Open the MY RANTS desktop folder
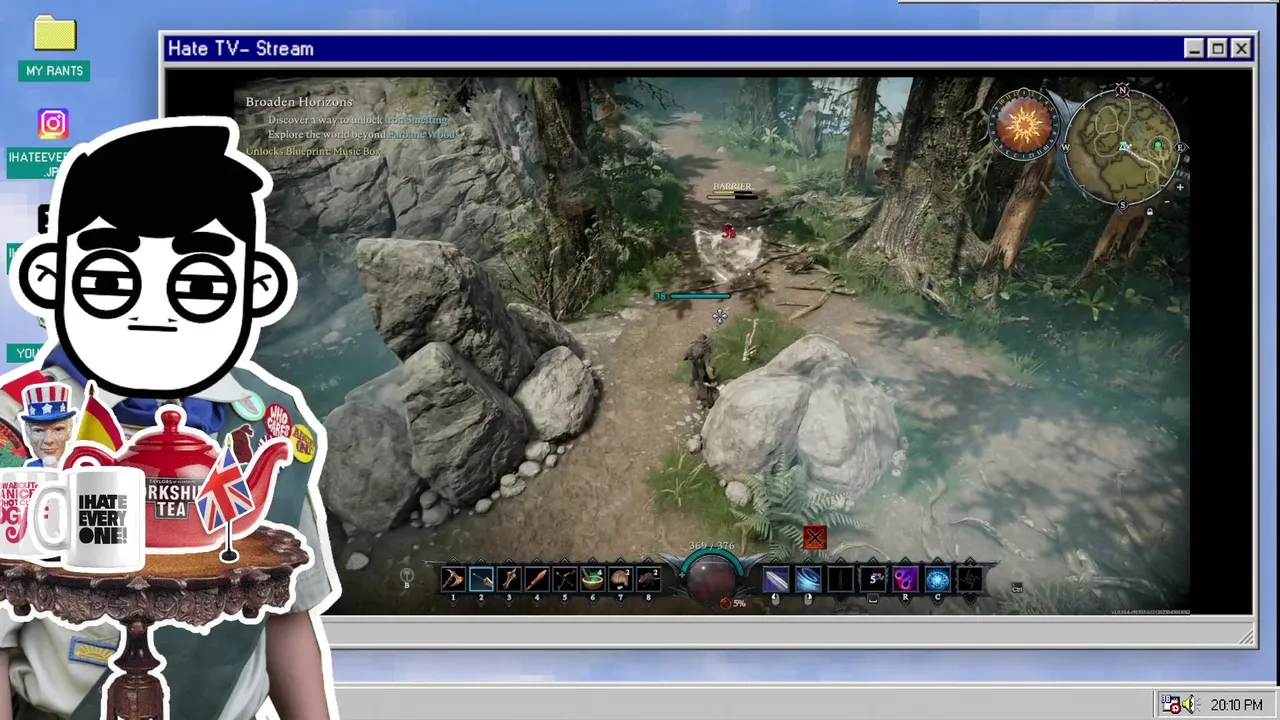Screen dimensions: 1280x720 pos(55,48)
